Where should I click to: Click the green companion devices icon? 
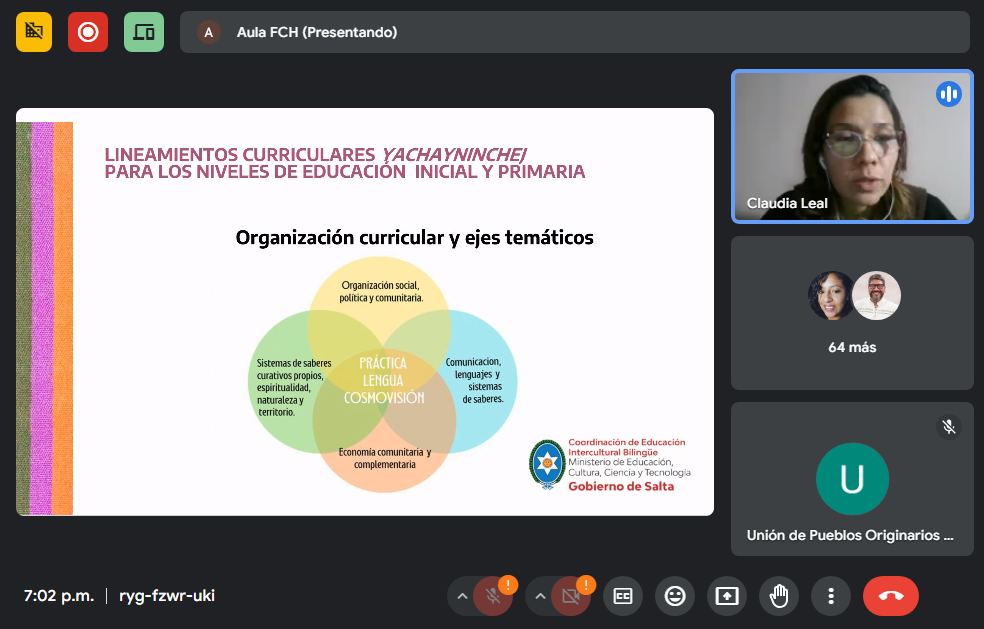tap(144, 32)
